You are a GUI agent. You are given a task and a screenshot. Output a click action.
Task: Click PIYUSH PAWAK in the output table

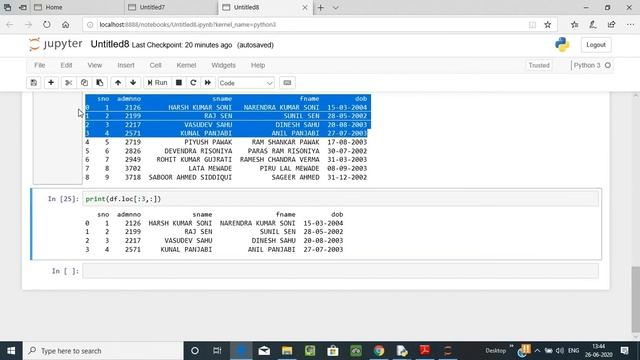coord(208,142)
